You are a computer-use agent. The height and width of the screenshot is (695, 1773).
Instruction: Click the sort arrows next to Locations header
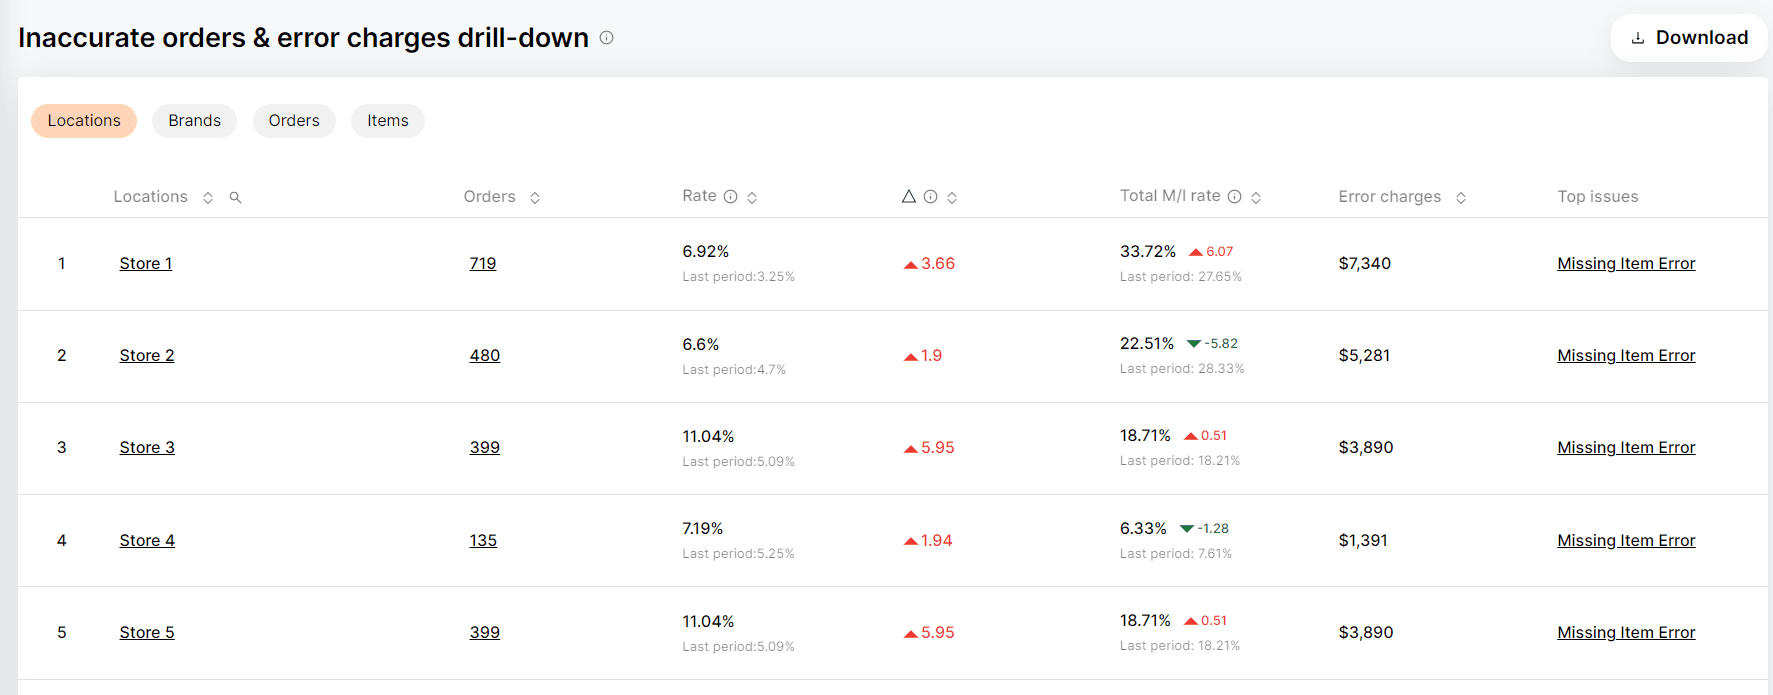pyautogui.click(x=208, y=198)
